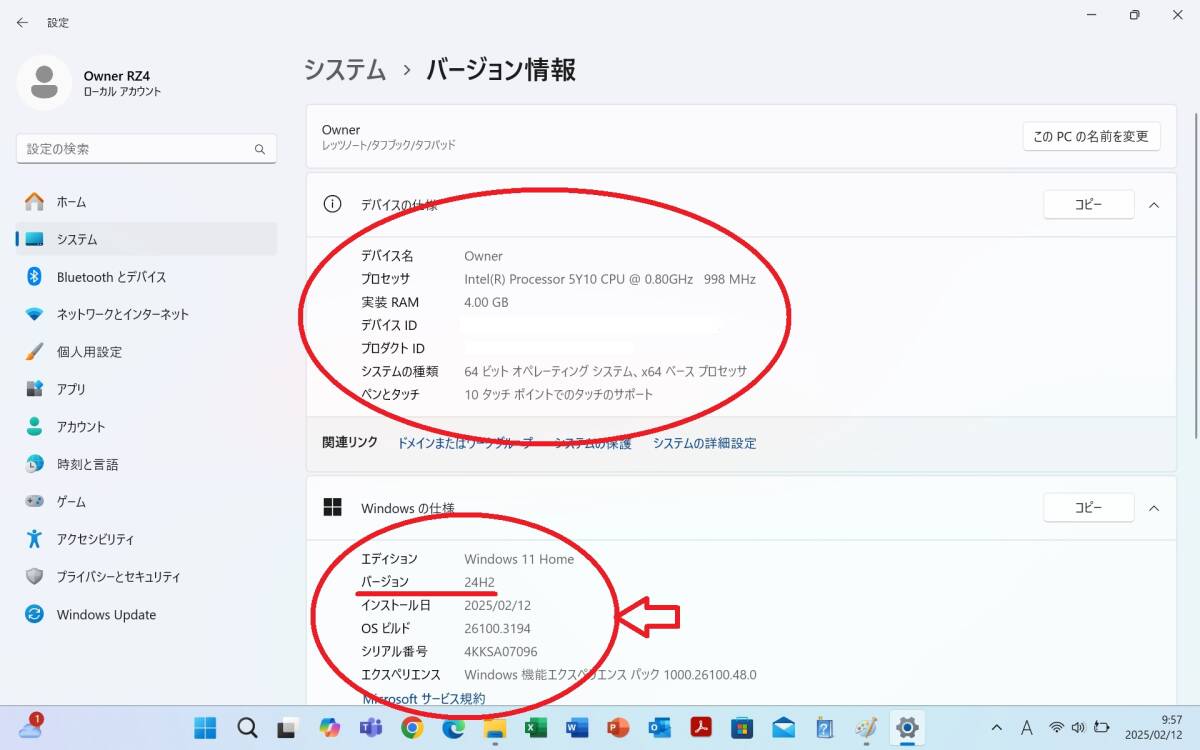This screenshot has height=750, width=1200.
Task: Open Outlook from the taskbar
Action: pyautogui.click(x=660, y=727)
